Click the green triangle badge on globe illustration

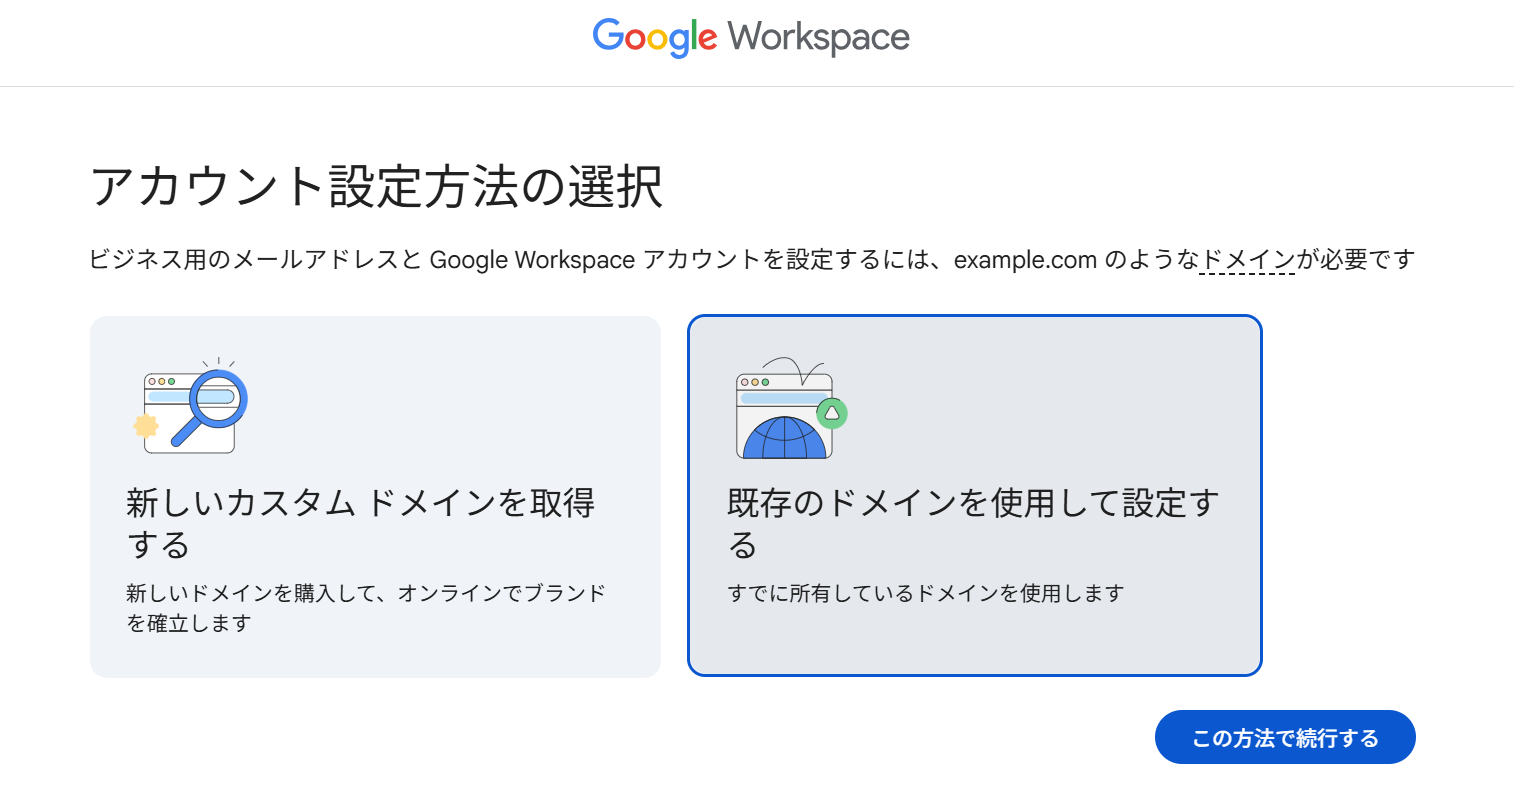(x=831, y=412)
